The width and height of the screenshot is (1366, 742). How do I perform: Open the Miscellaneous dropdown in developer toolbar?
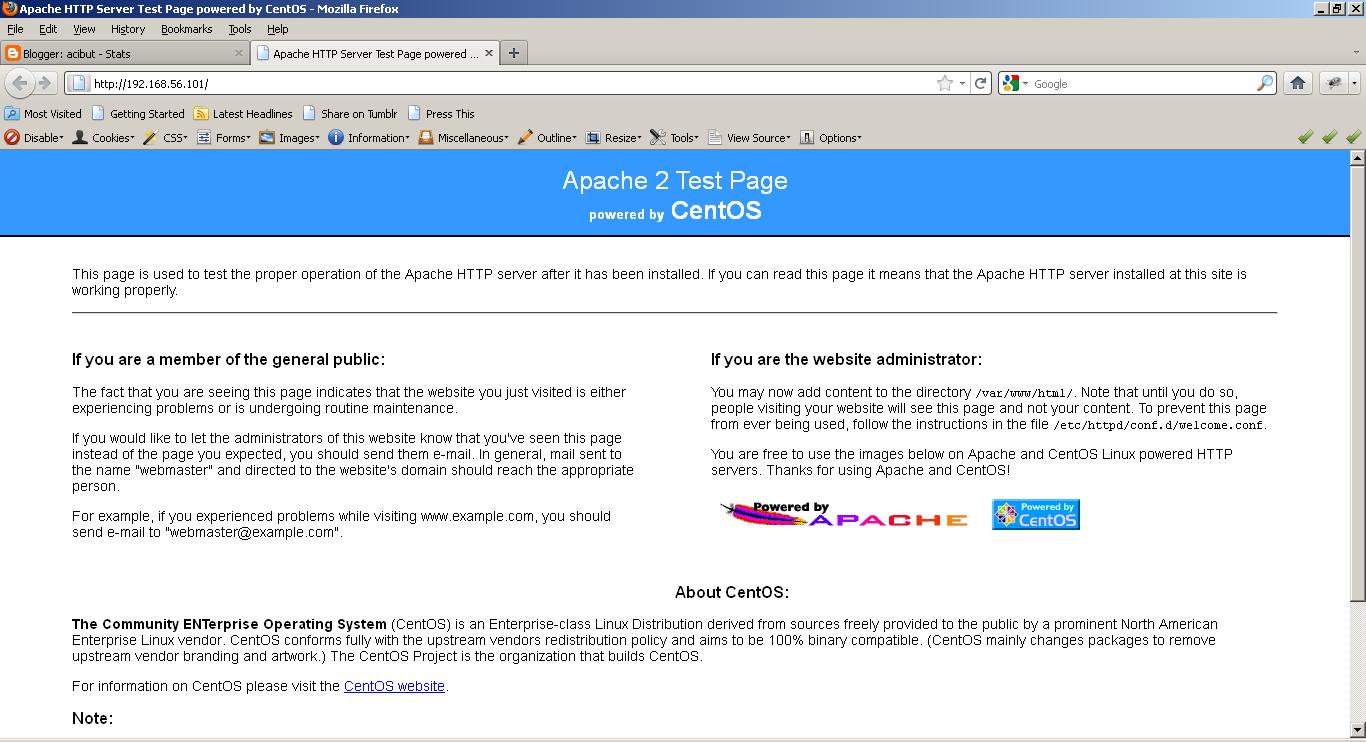(463, 138)
